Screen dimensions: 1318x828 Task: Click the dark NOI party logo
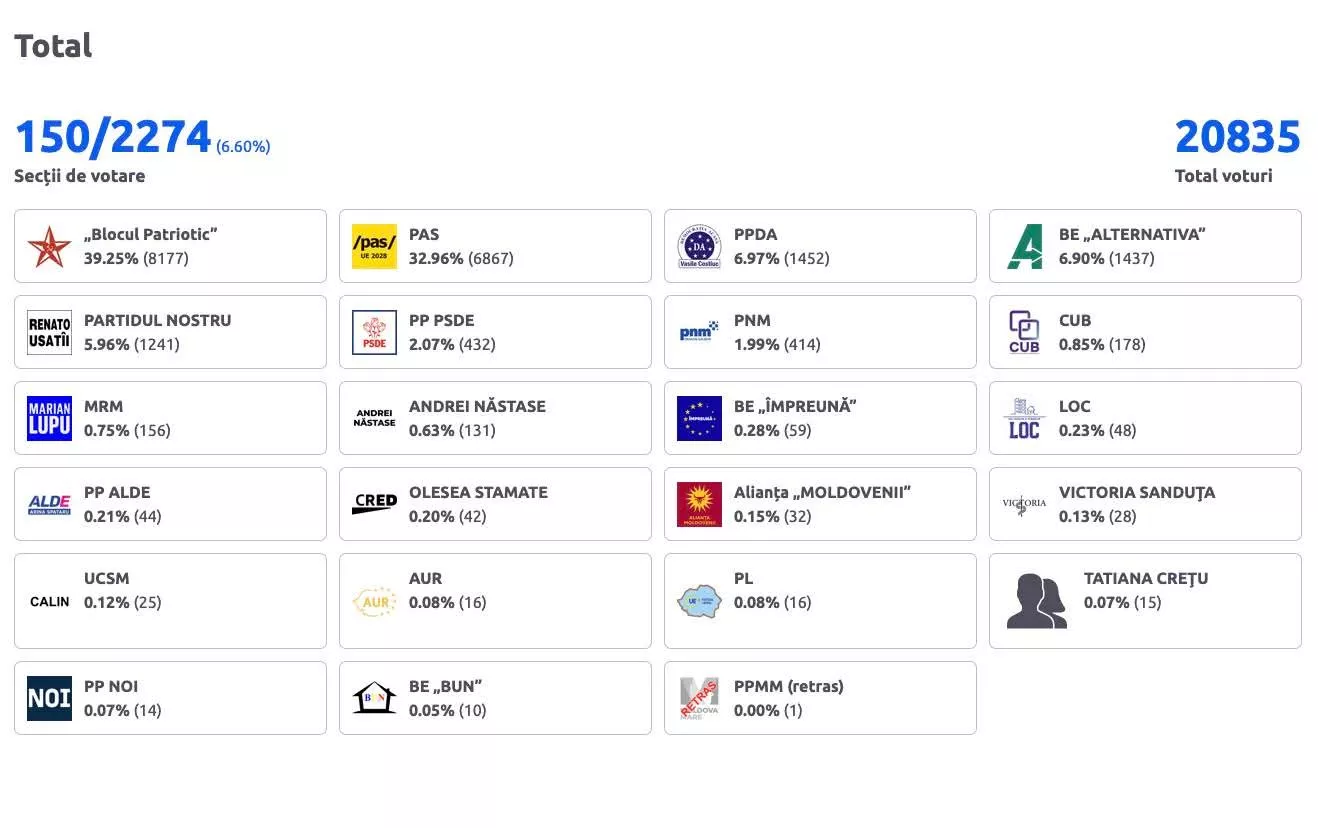click(x=49, y=698)
